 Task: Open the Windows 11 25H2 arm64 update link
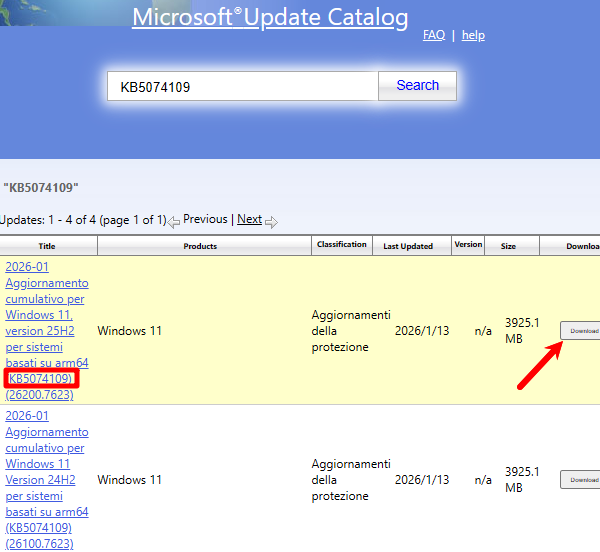pyautogui.click(x=47, y=330)
